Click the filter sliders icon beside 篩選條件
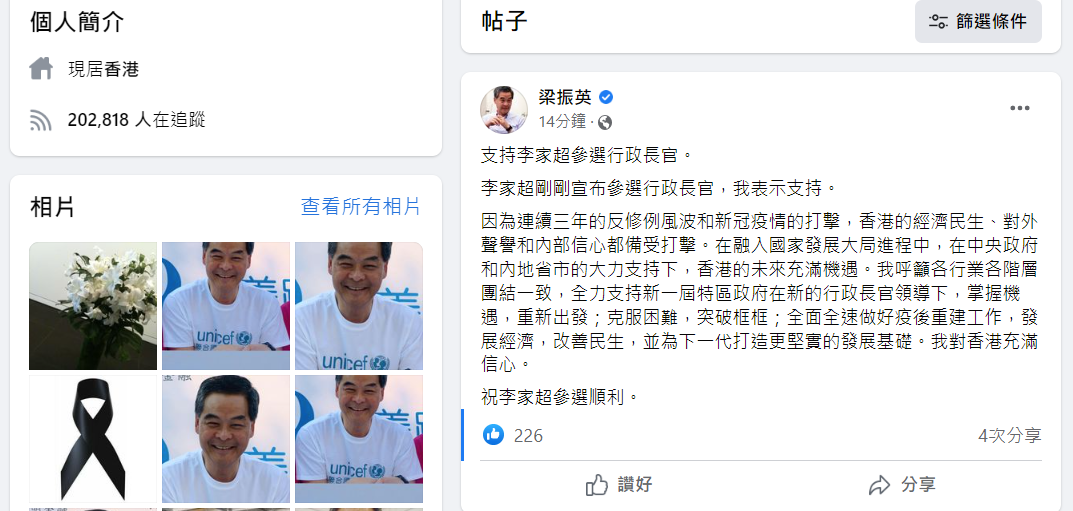Viewport: 1073px width, 511px height. 938,22
